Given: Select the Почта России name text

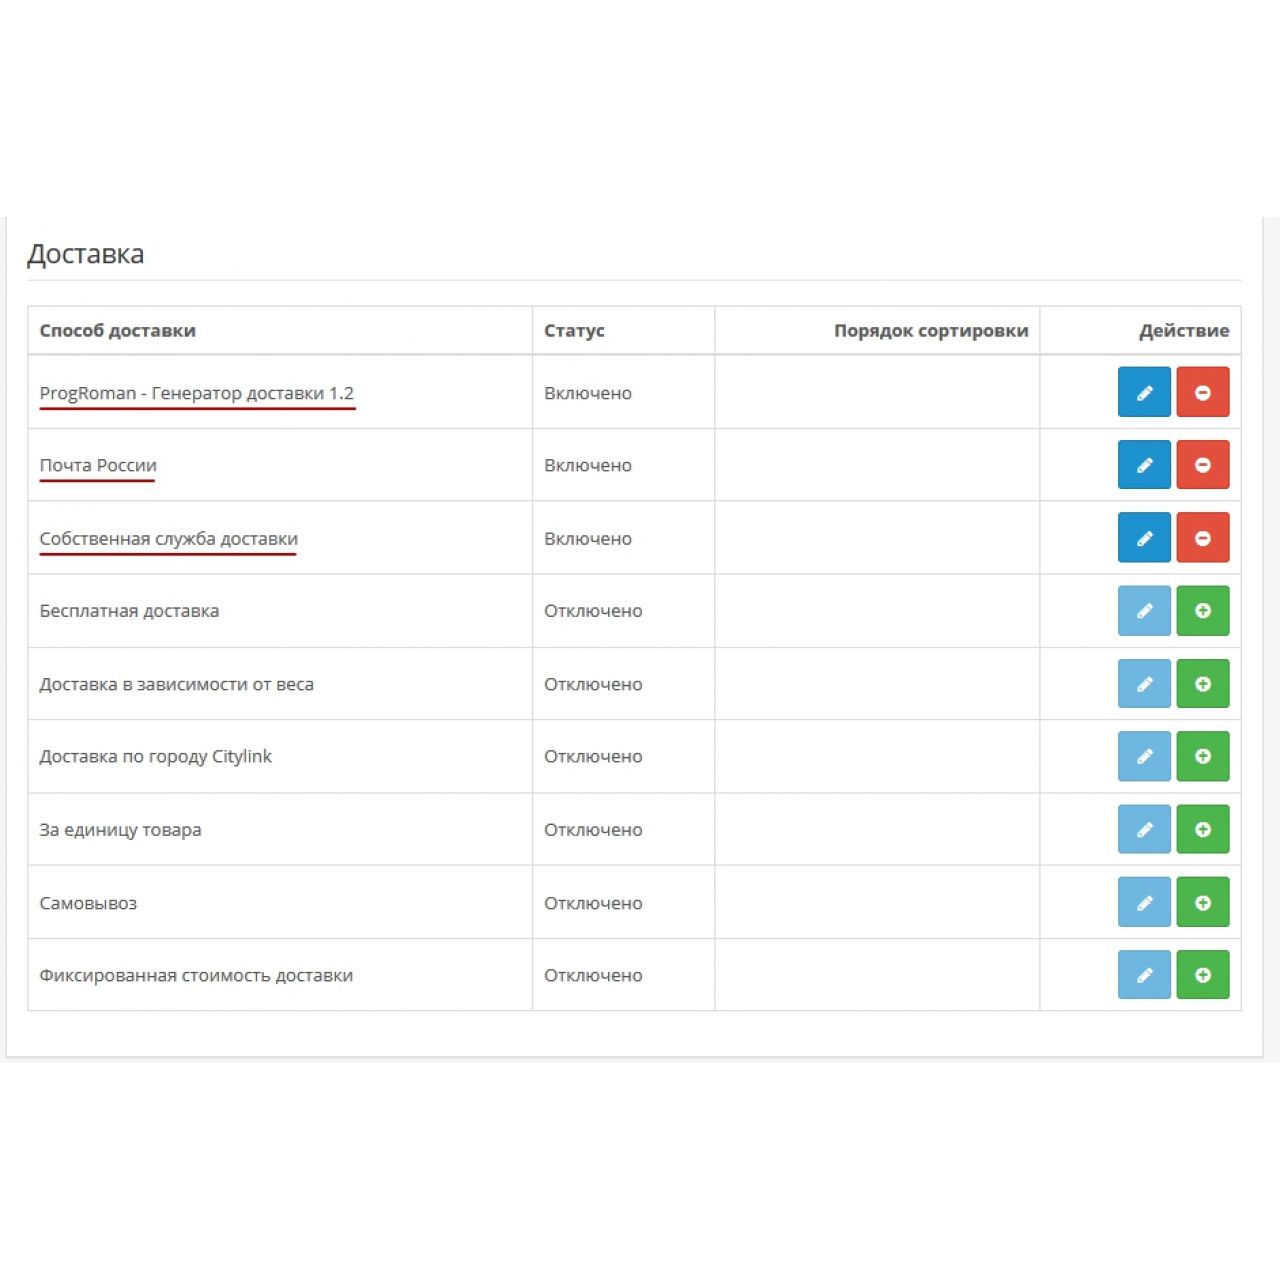Looking at the screenshot, I should click(98, 465).
